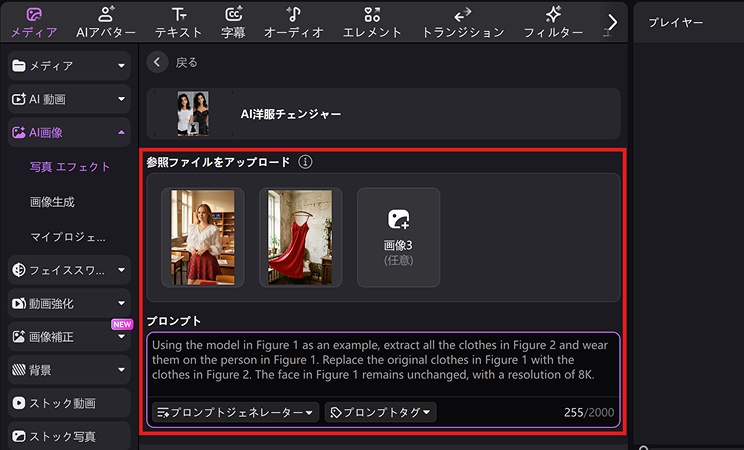Click the ストック動画 play icon
744x450 pixels.
[19, 403]
